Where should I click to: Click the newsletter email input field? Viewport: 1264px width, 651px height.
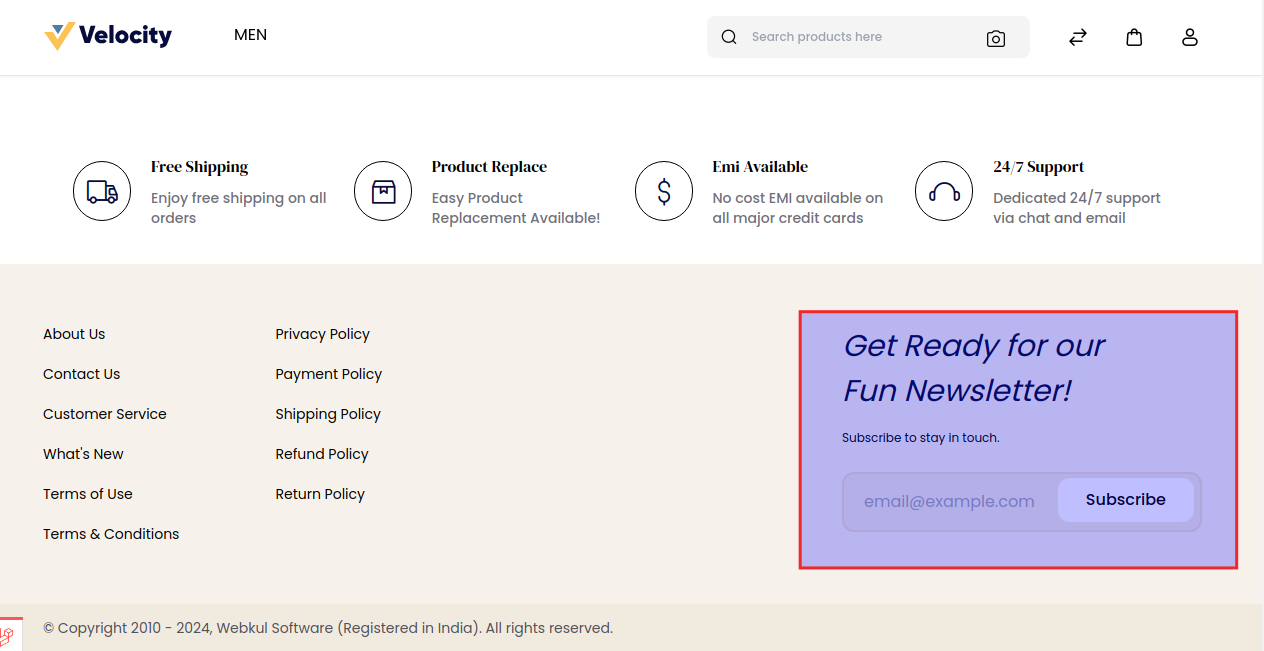(950, 501)
